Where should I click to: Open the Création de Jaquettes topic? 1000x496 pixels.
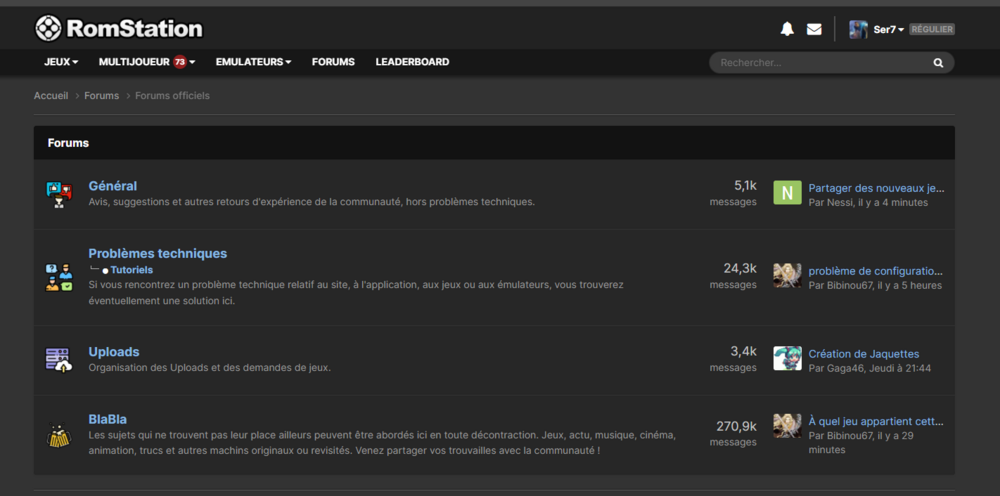click(863, 354)
